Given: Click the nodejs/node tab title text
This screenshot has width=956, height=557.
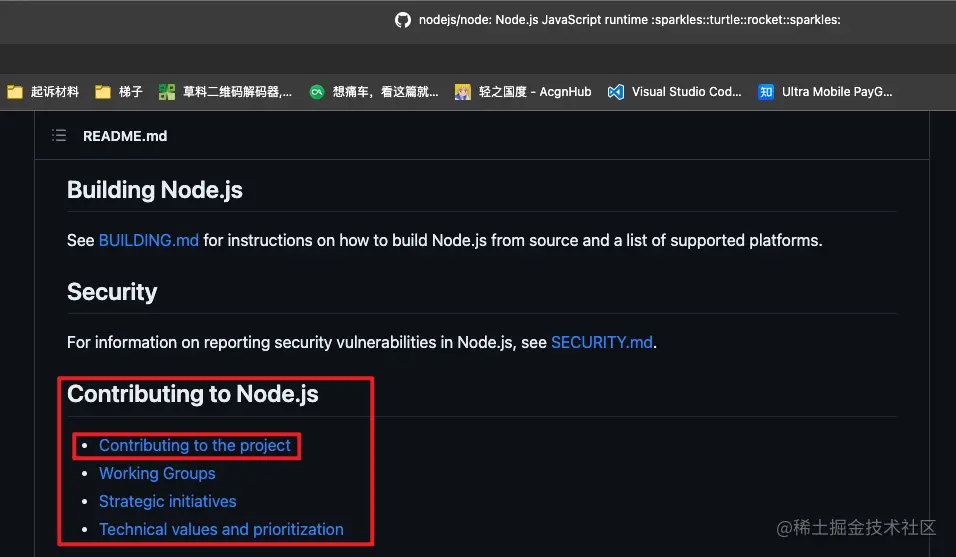Looking at the screenshot, I should click(629, 20).
